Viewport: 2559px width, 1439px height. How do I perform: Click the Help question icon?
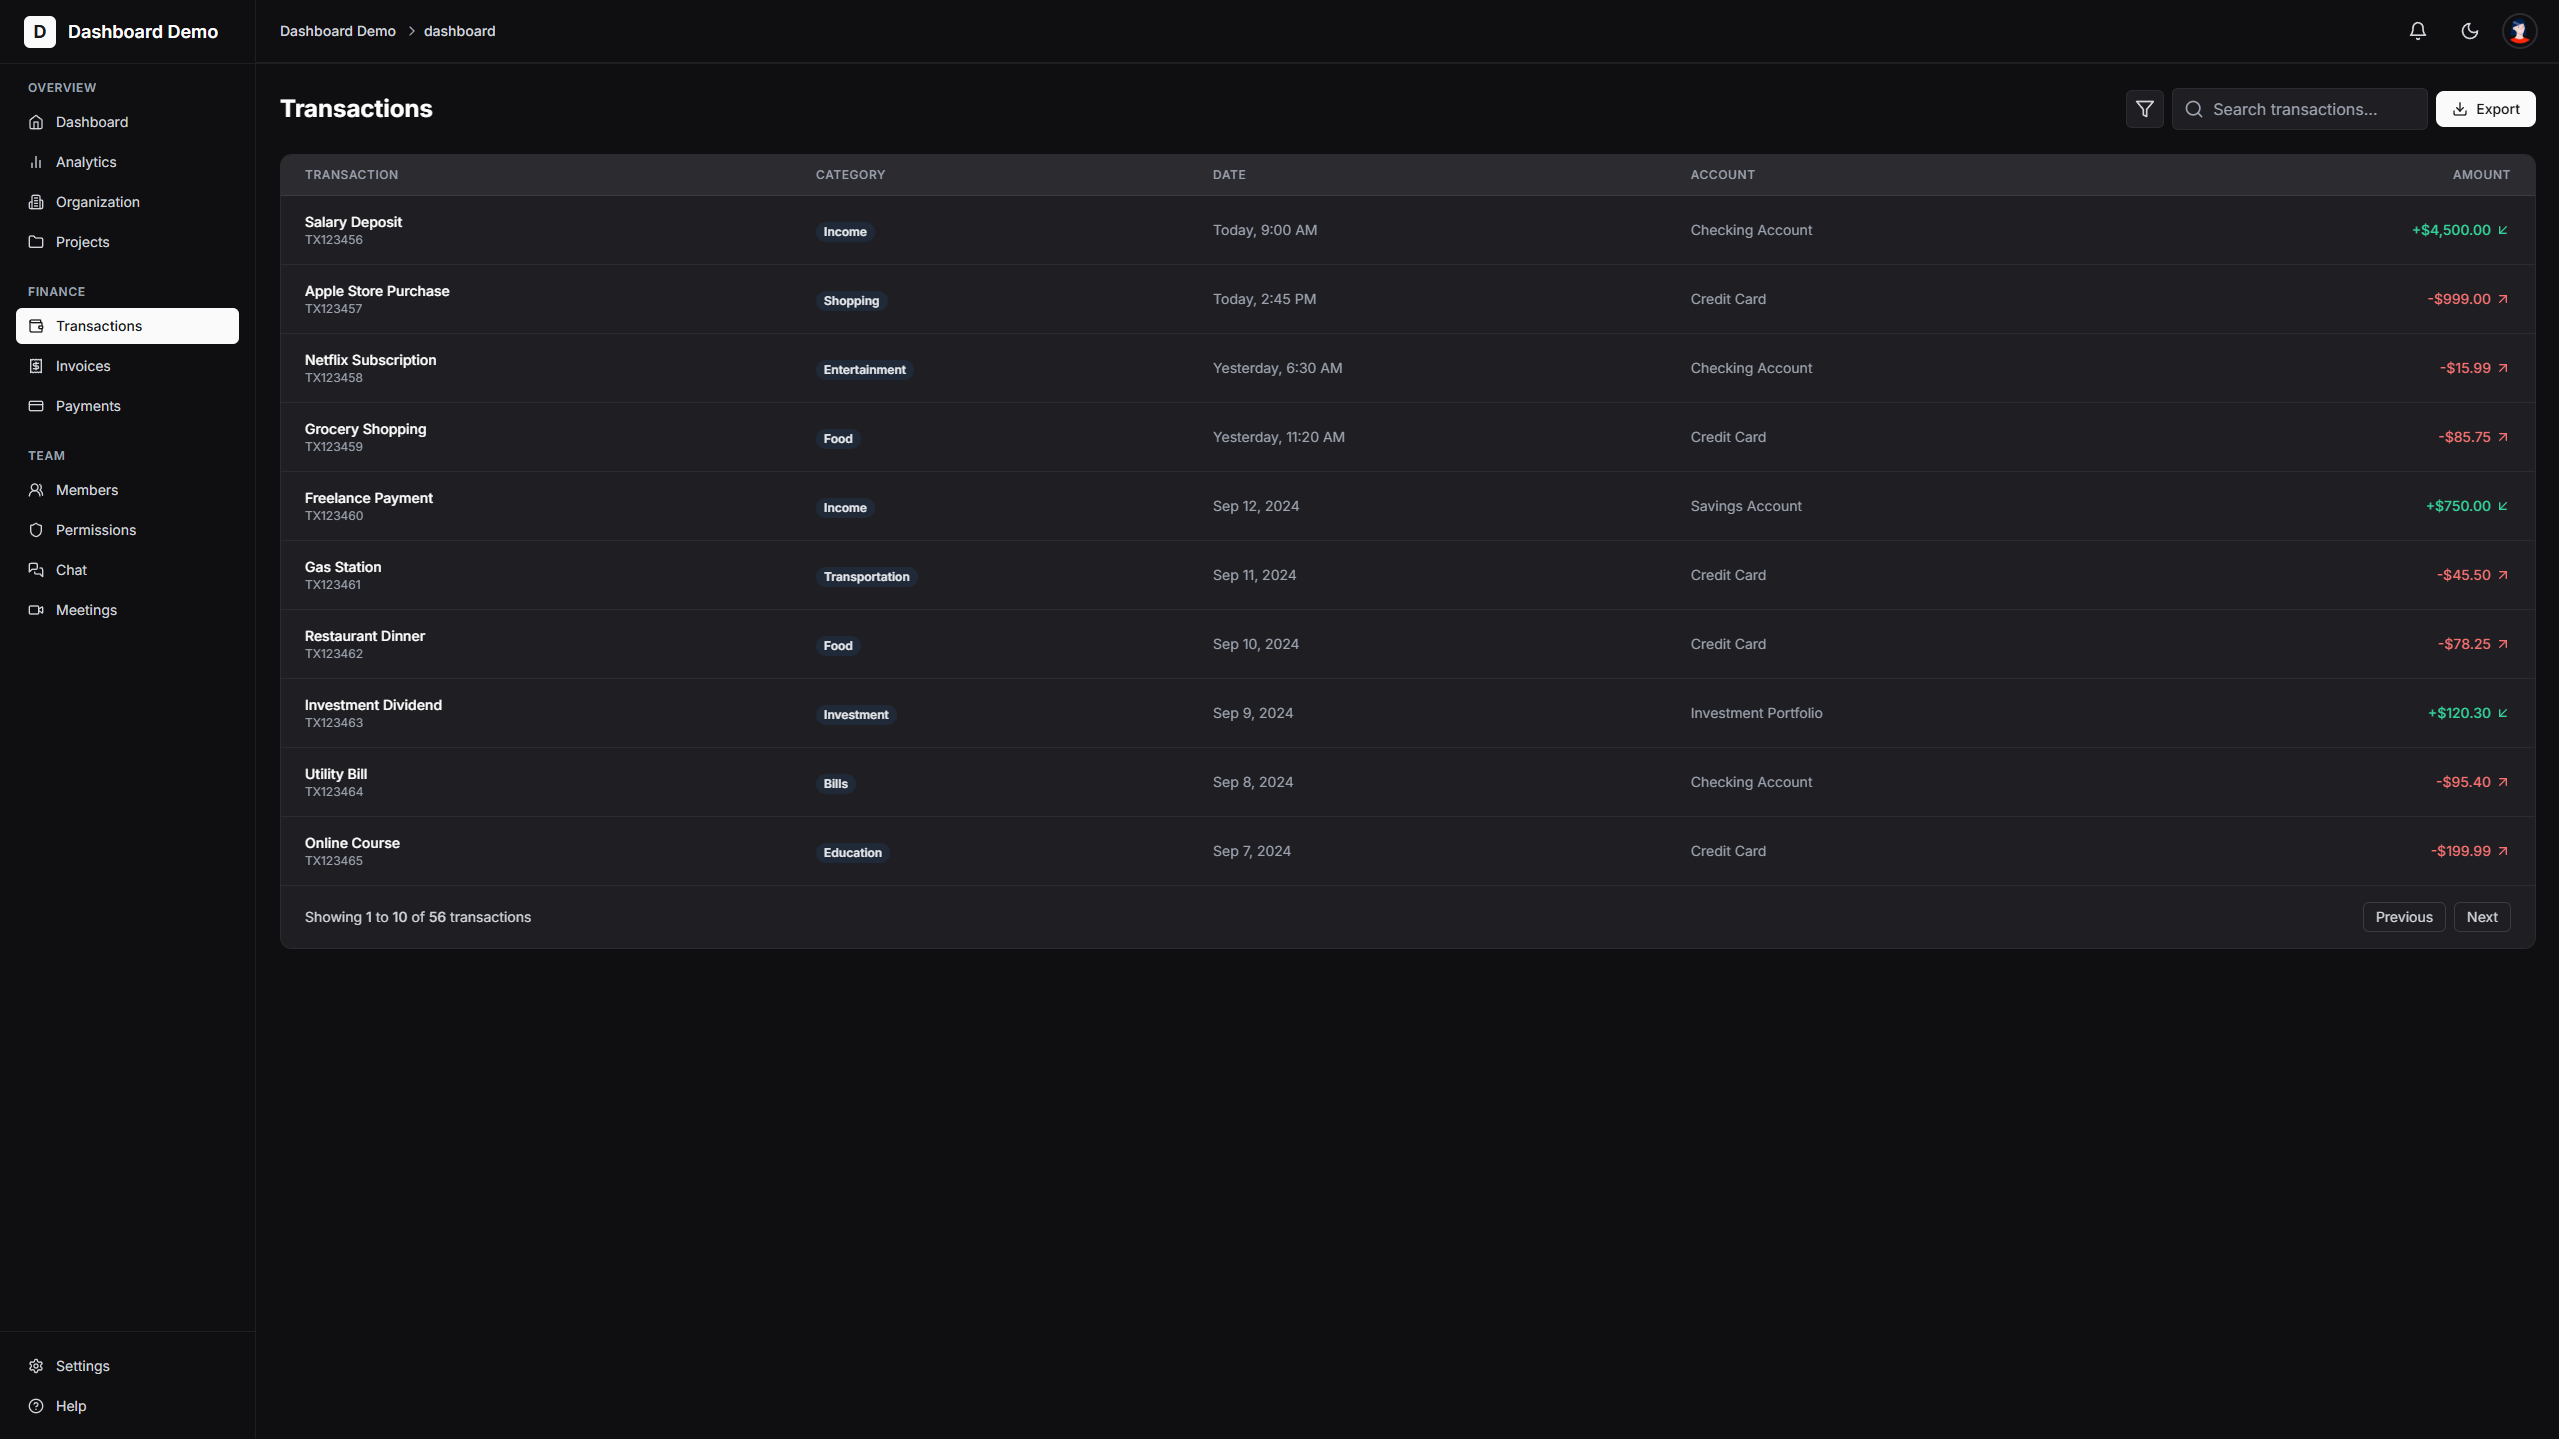36,1406
